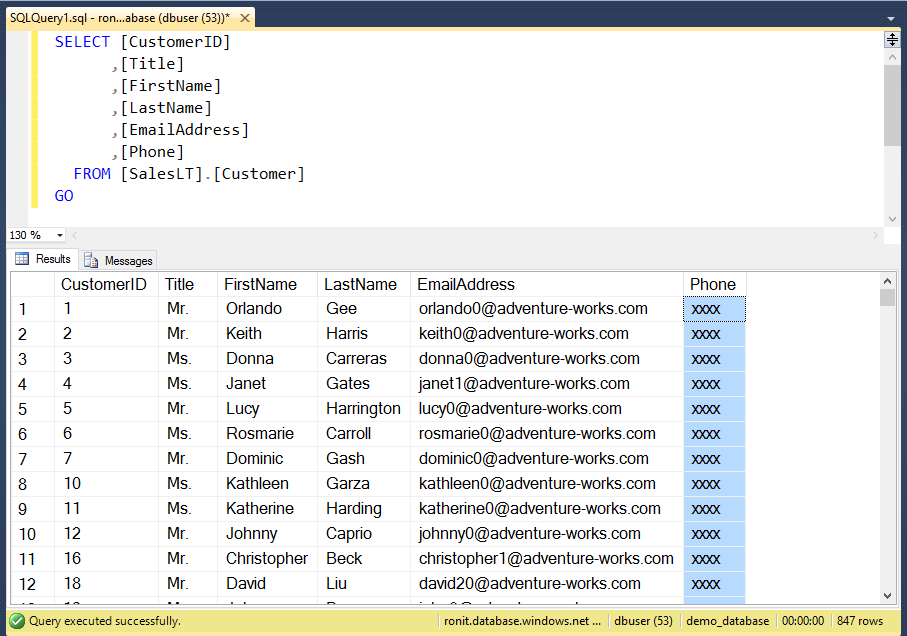
Task: Click the Results grid tab icon
Action: (22, 259)
